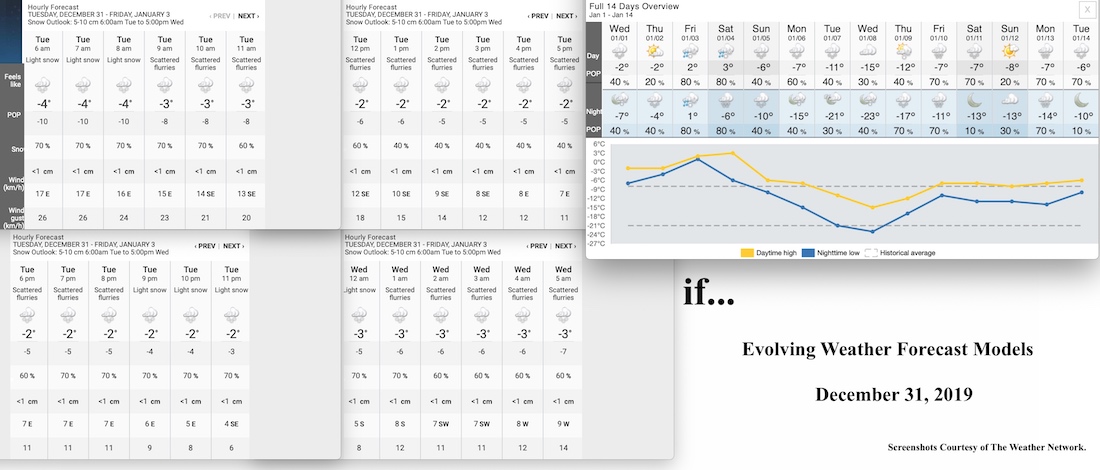Click the '16 E' wind value at 8 am
The image size is (1100, 470).
click(123, 193)
